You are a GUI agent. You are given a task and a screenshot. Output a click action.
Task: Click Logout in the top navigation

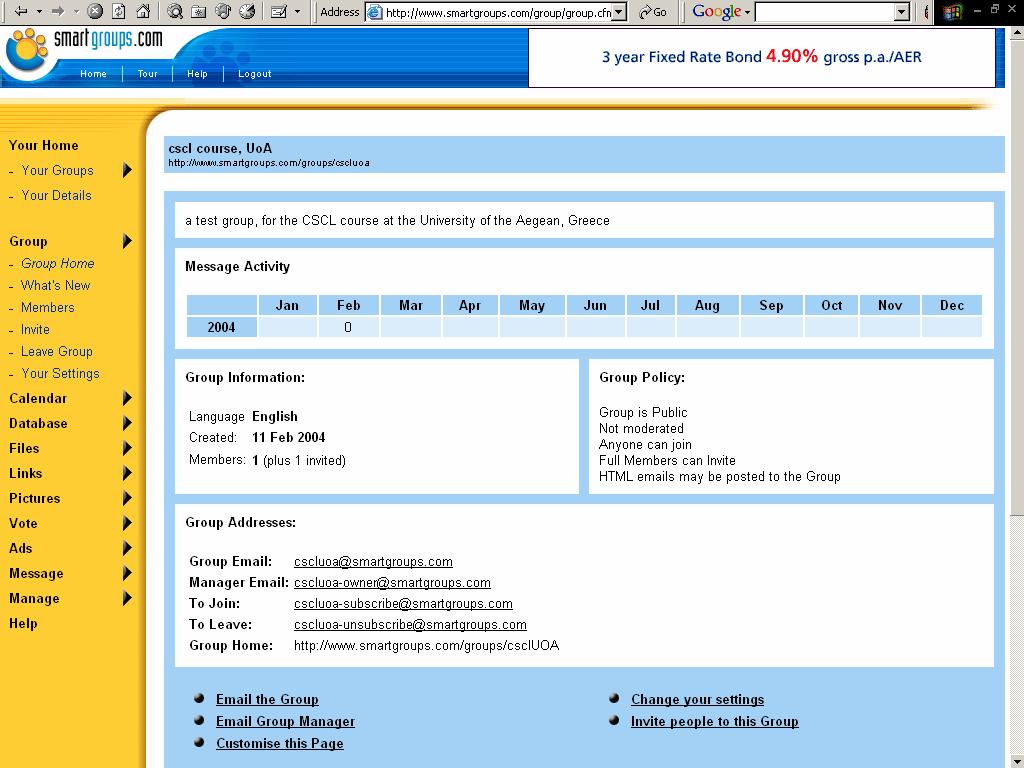coord(255,74)
